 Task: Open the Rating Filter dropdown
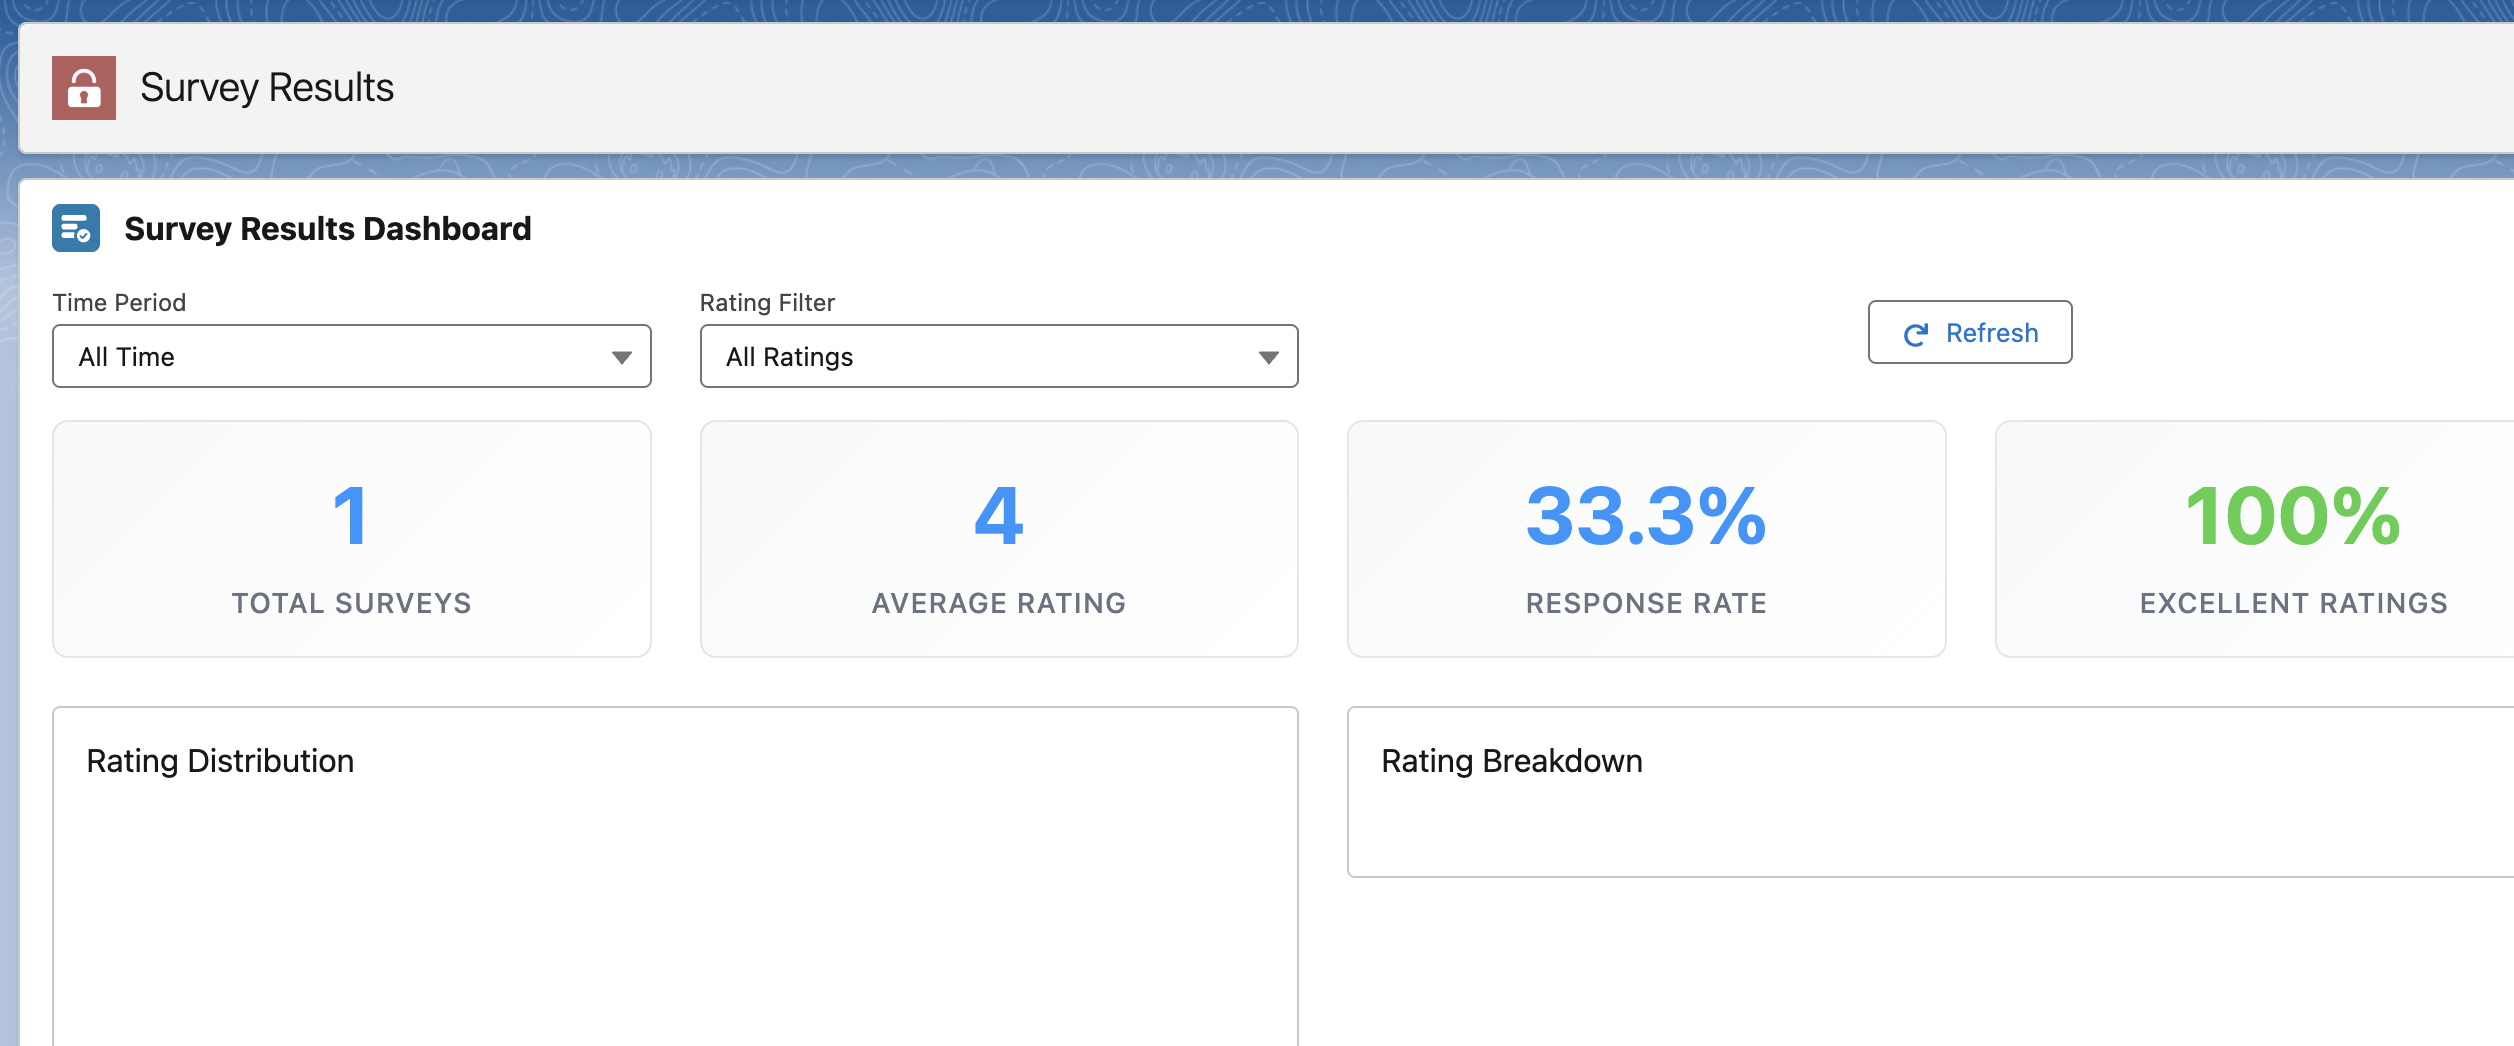point(999,356)
